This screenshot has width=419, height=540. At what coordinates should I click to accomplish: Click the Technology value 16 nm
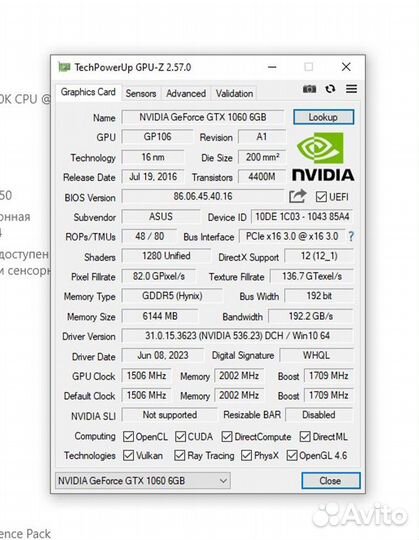point(153,157)
